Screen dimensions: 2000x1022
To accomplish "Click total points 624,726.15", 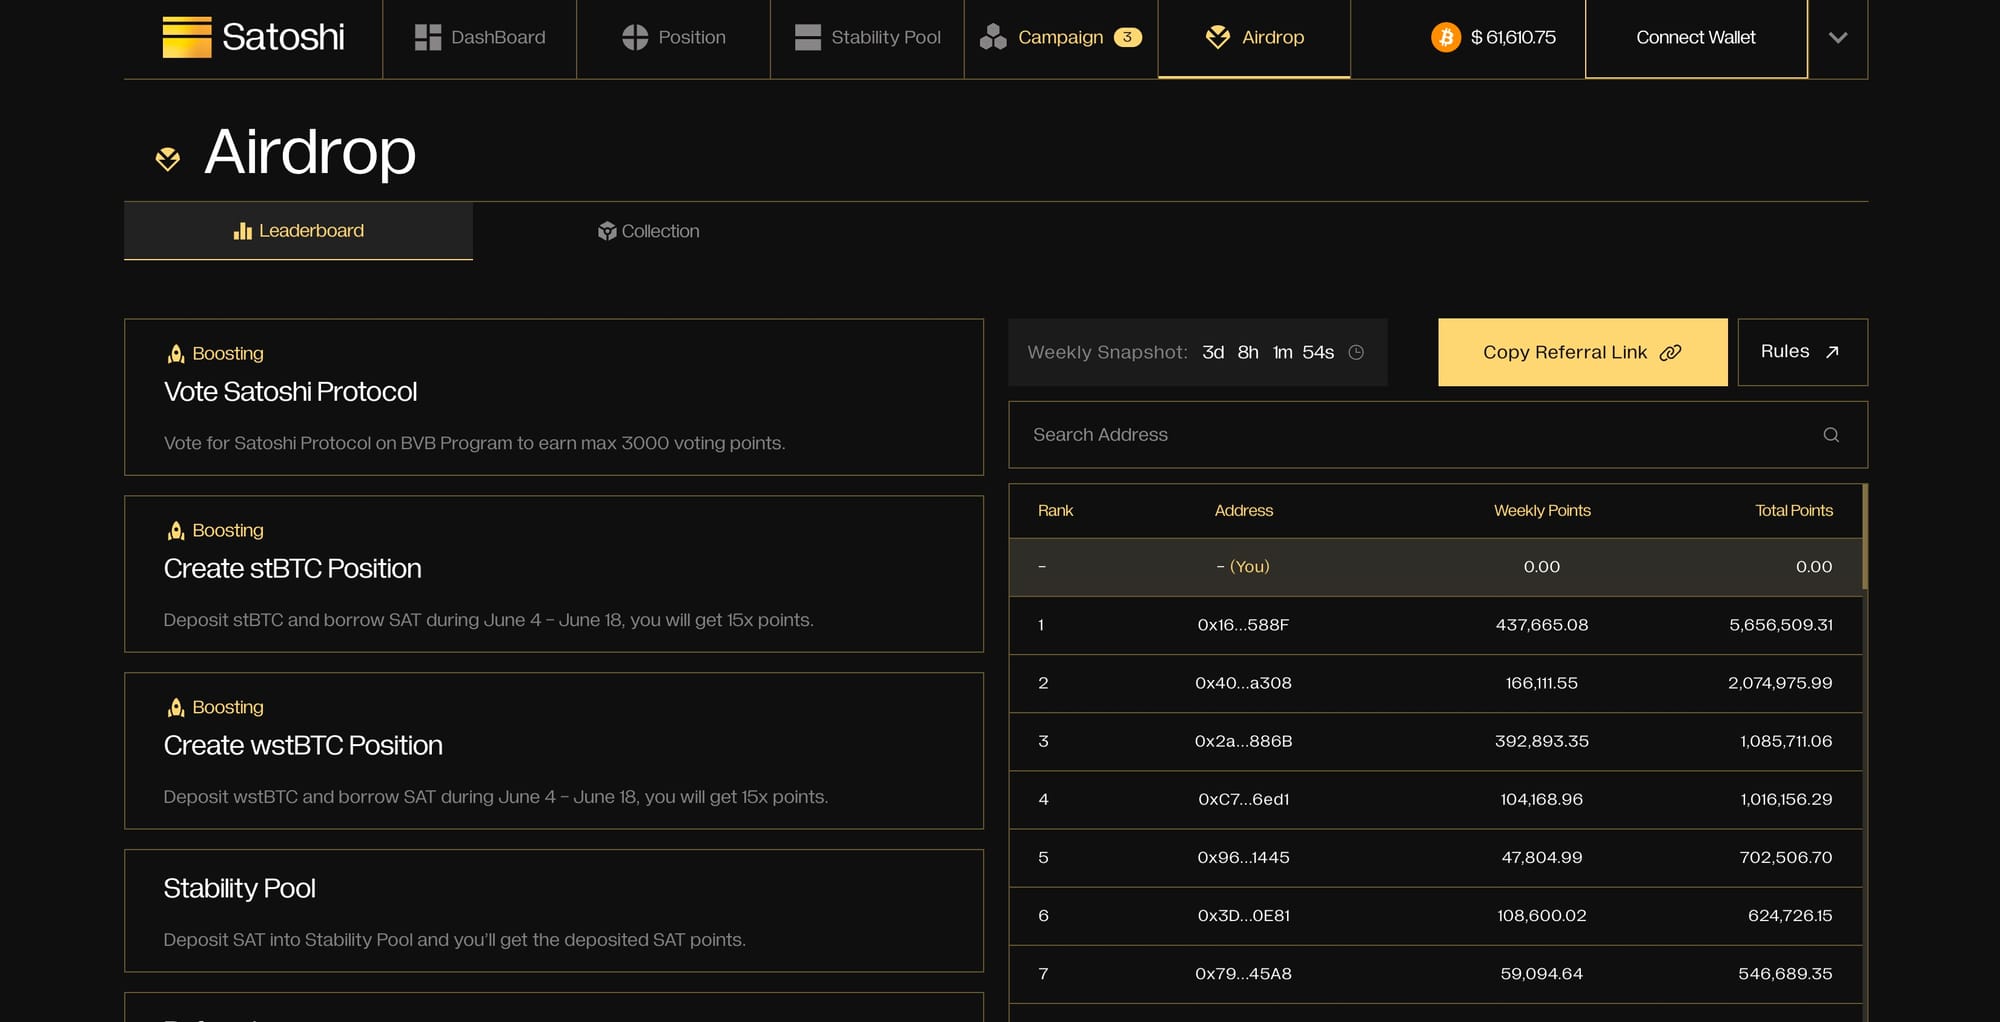I will click(x=1790, y=915).
